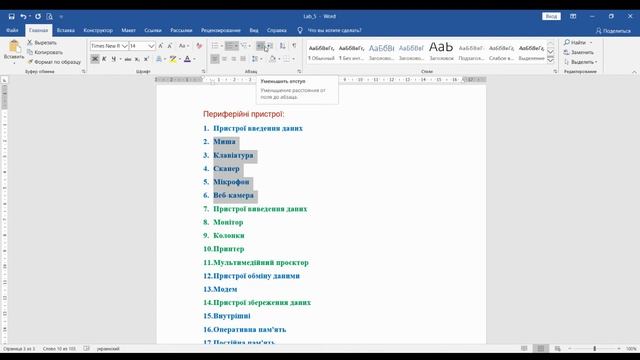This screenshot has width=640, height=360.
Task: Apply yellow text highlight color
Action: [x=173, y=59]
